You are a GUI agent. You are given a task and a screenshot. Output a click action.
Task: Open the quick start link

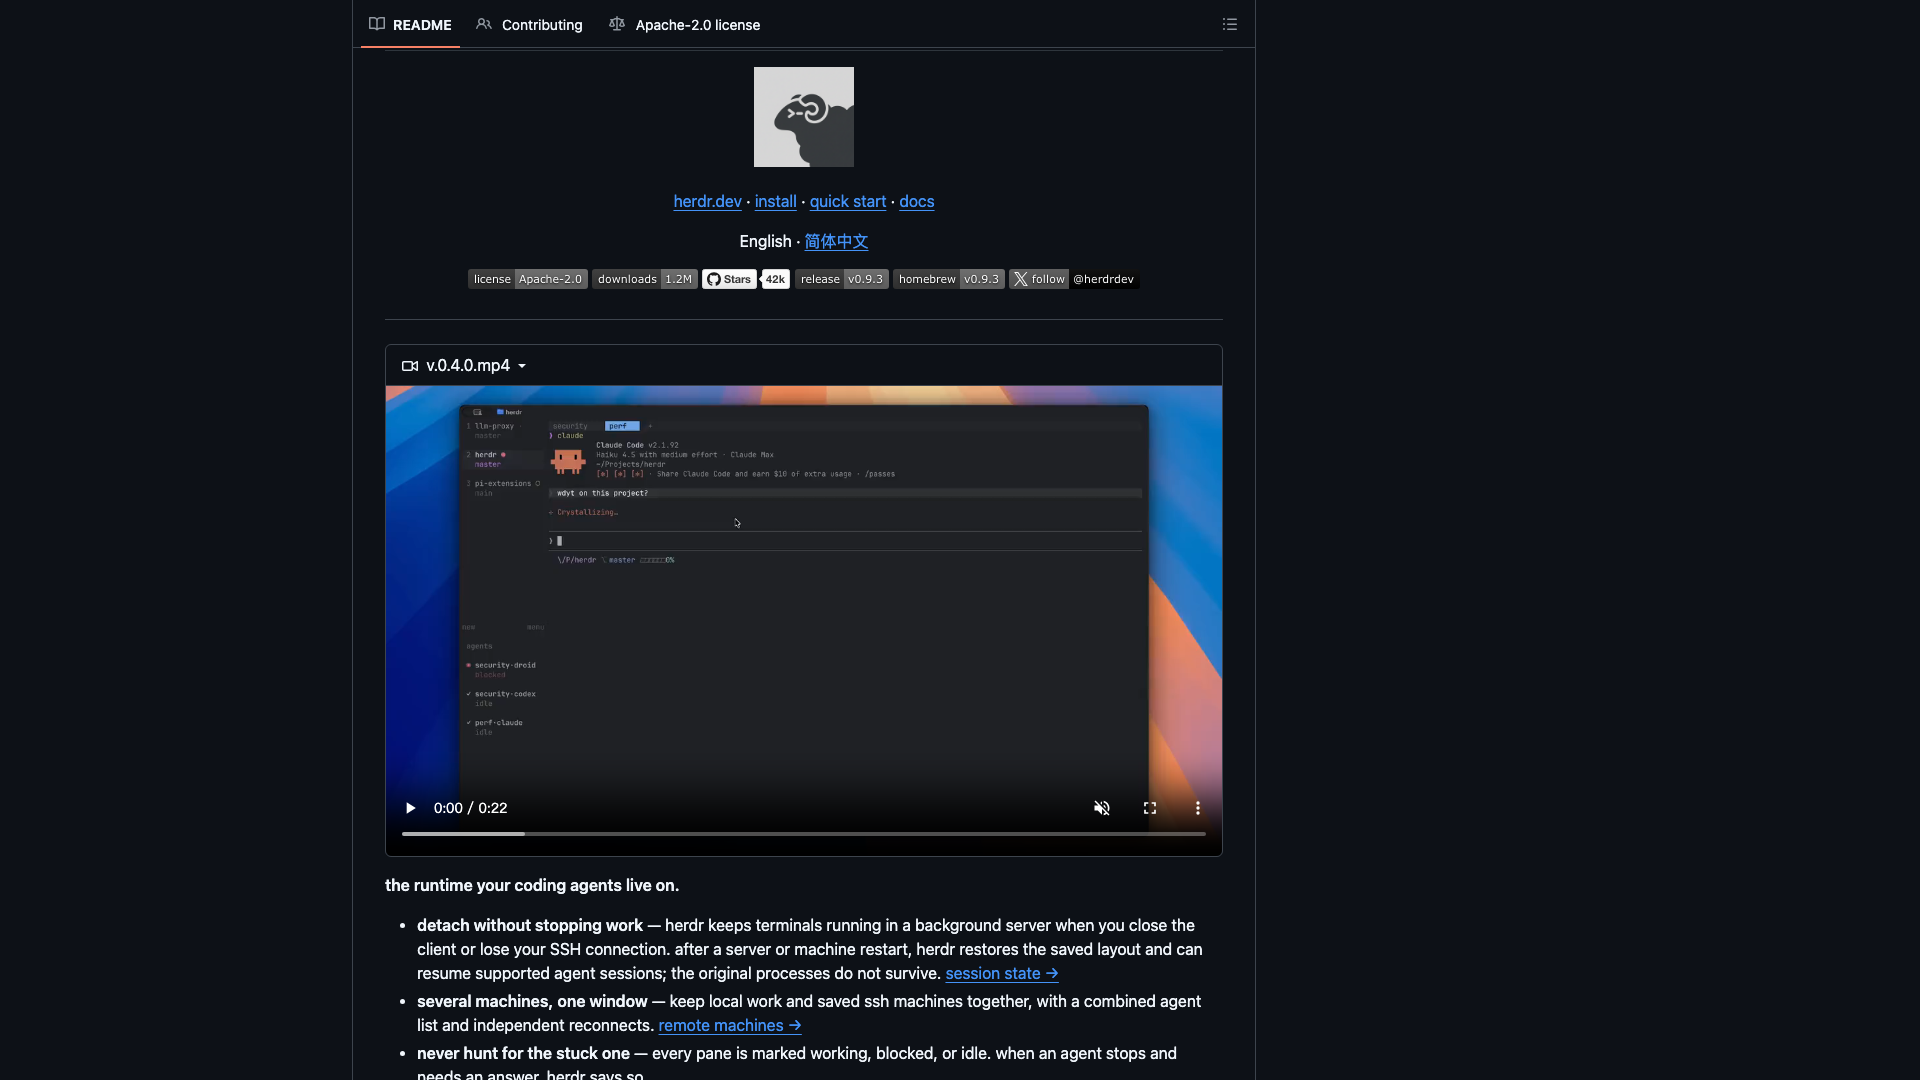pos(847,202)
